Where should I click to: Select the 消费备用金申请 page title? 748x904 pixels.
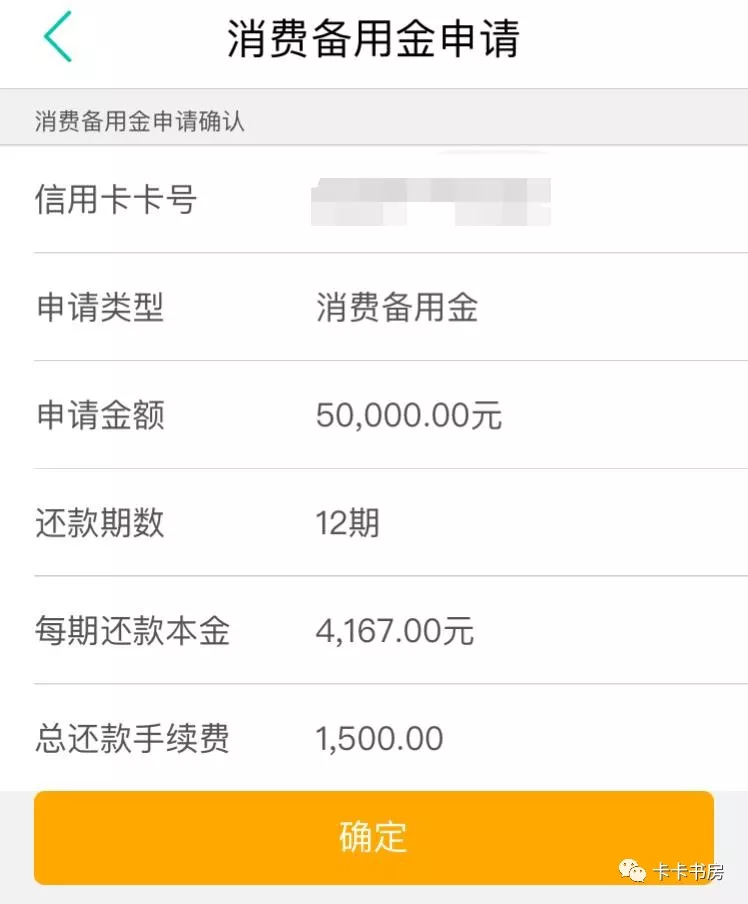[373, 40]
